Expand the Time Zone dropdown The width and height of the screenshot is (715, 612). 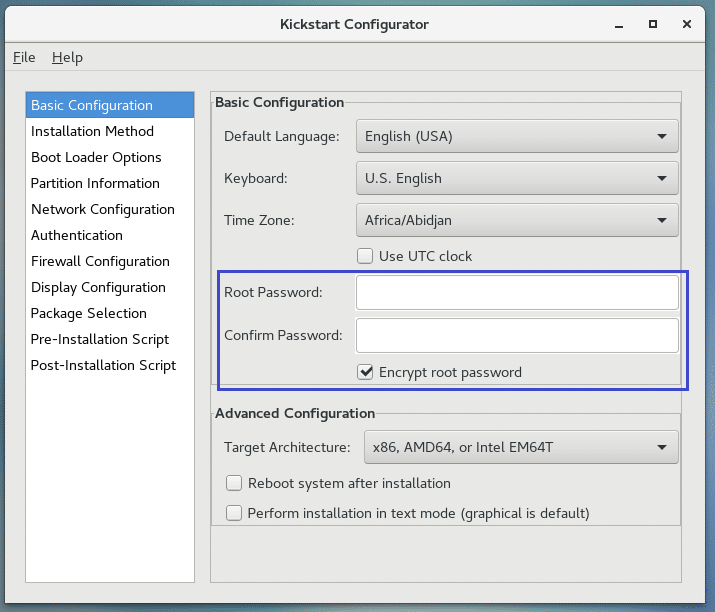coord(516,220)
